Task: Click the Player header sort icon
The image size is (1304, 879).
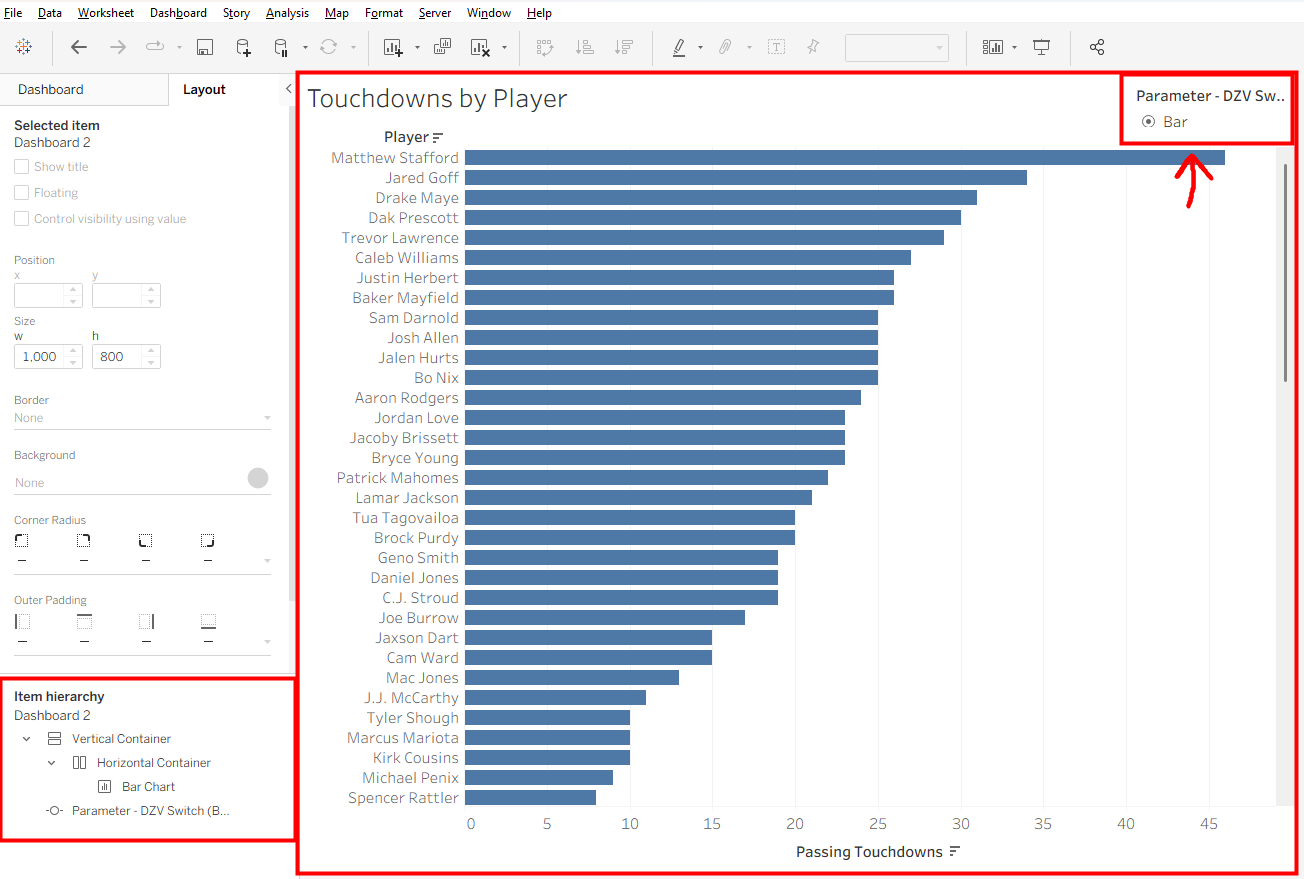Action: (438, 137)
